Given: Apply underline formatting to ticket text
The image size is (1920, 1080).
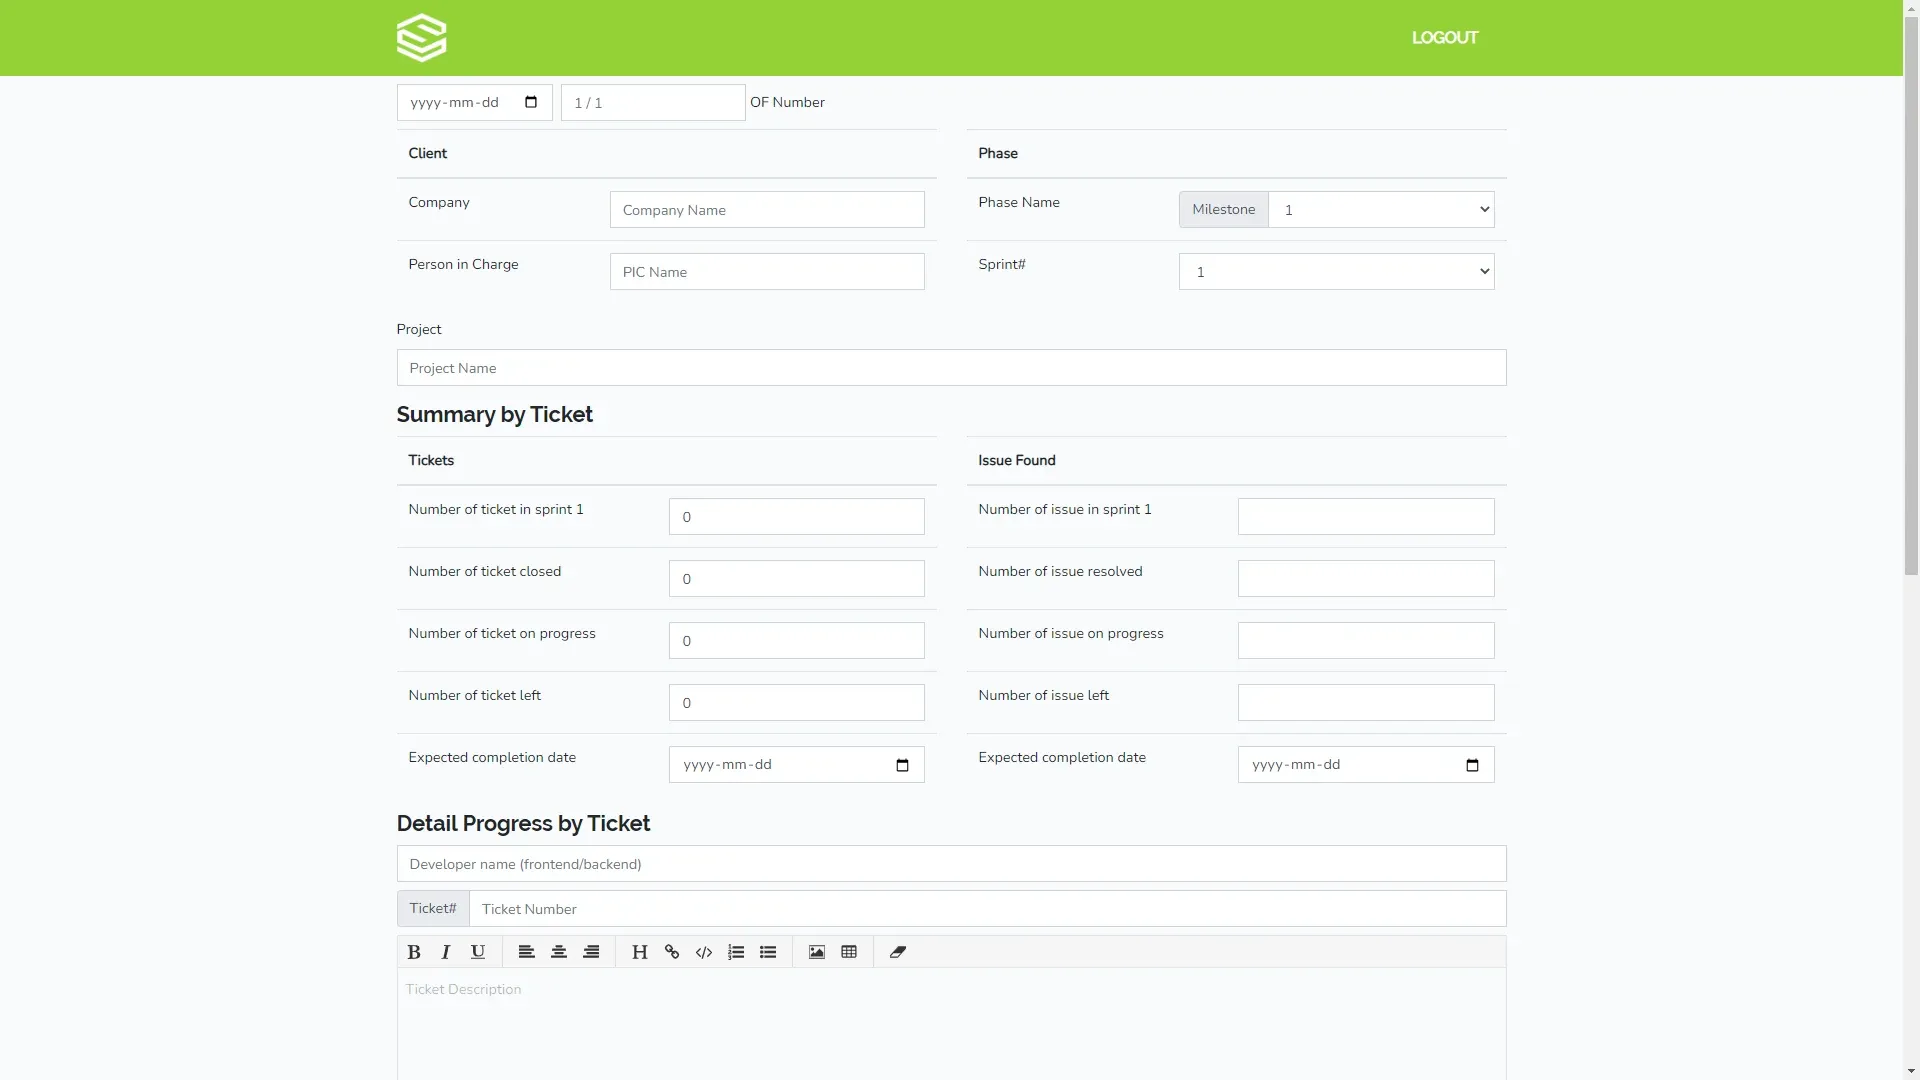Looking at the screenshot, I should pyautogui.click(x=478, y=951).
